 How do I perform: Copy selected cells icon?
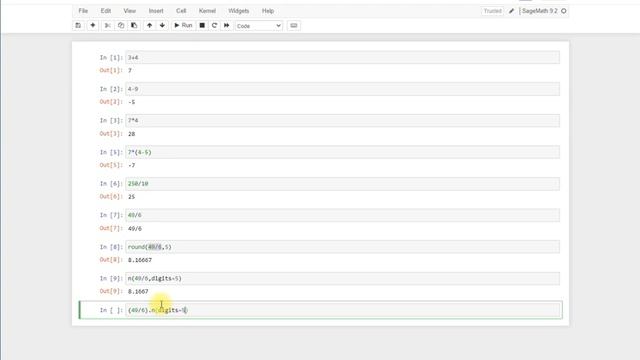point(121,25)
